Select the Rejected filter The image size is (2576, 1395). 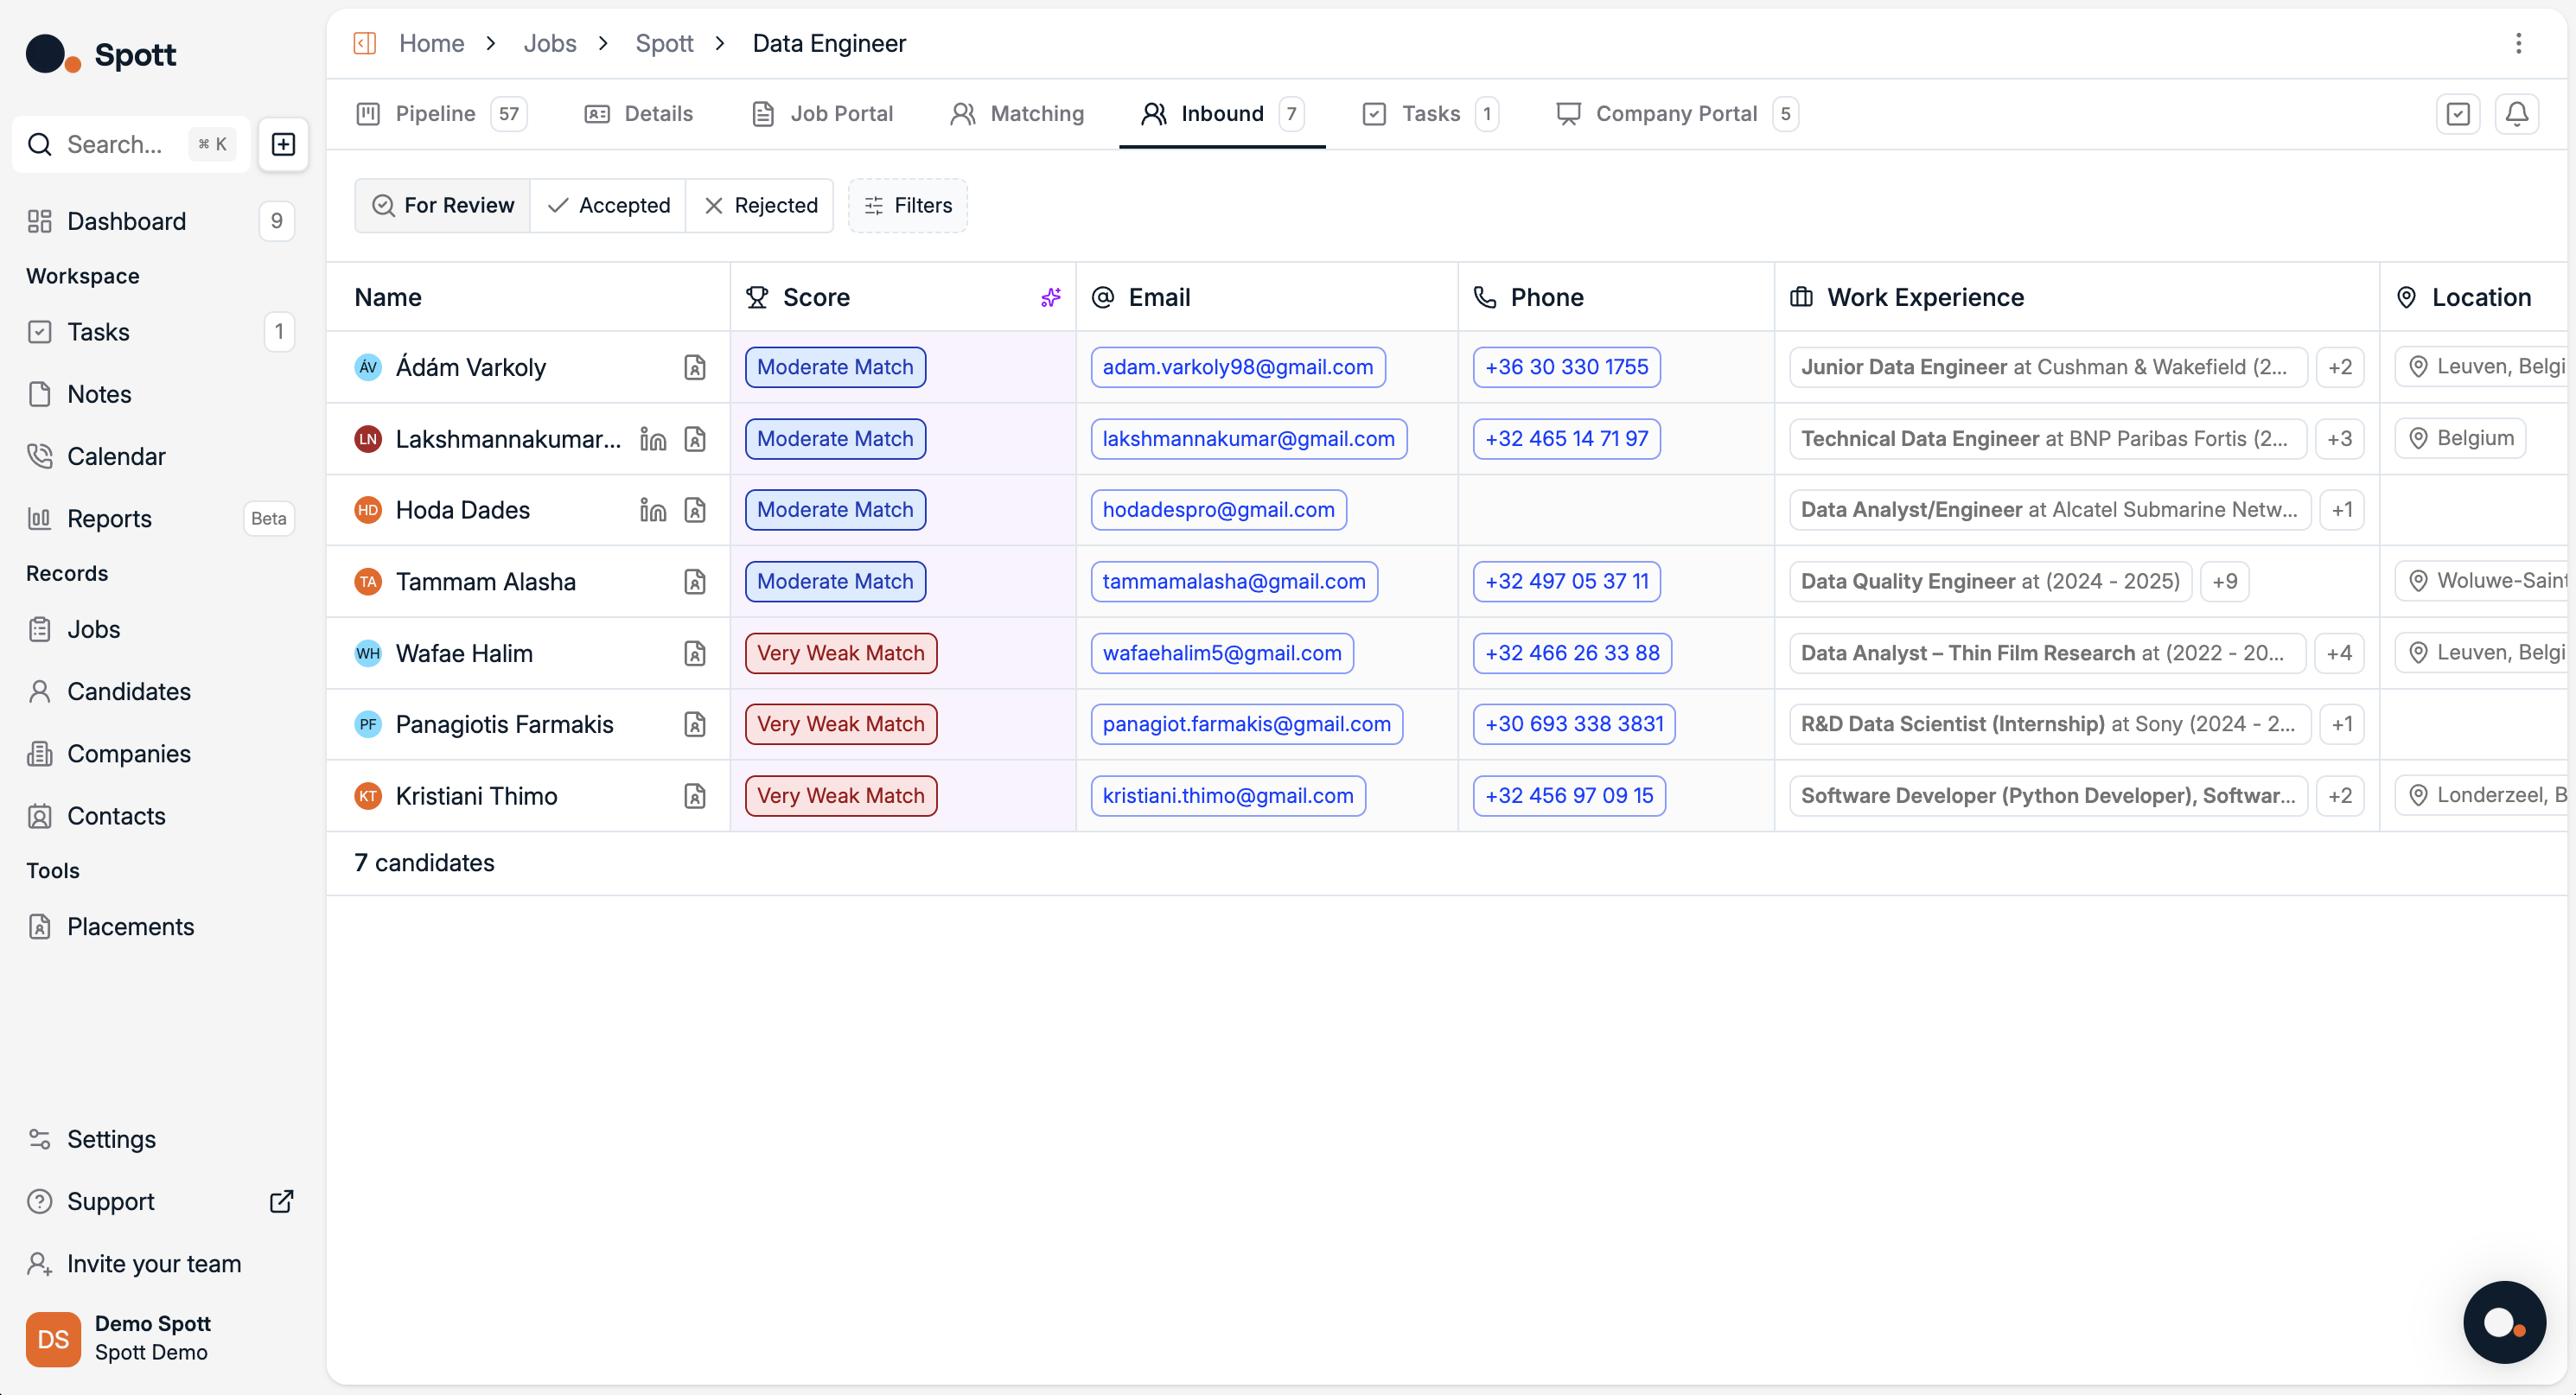(x=760, y=205)
